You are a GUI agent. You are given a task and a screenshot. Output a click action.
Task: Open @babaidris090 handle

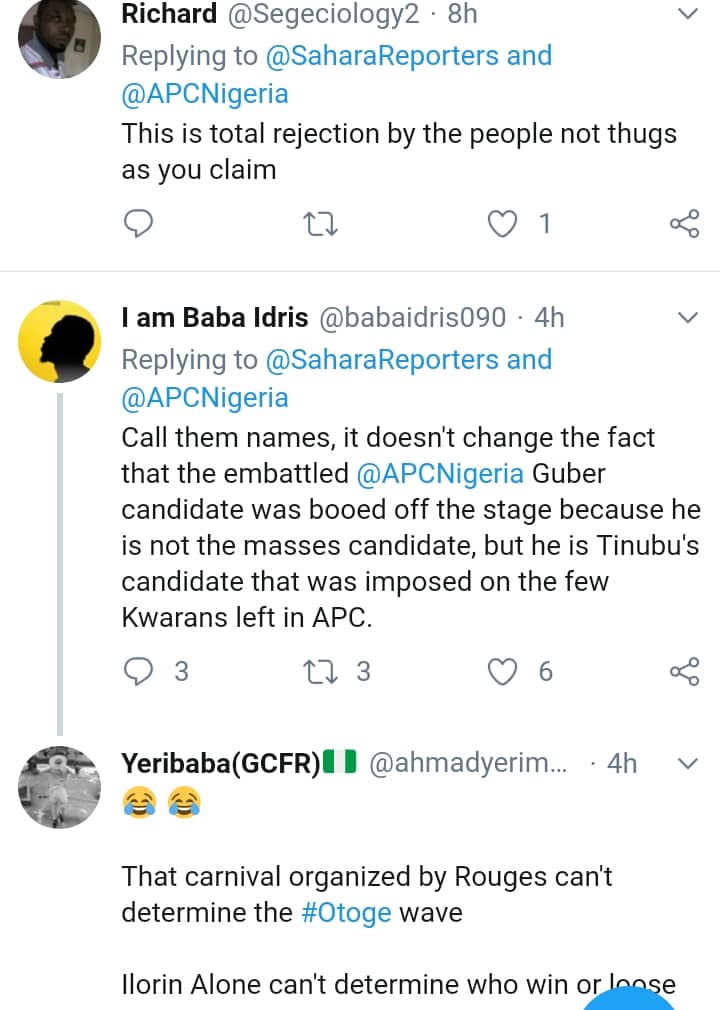(x=412, y=318)
